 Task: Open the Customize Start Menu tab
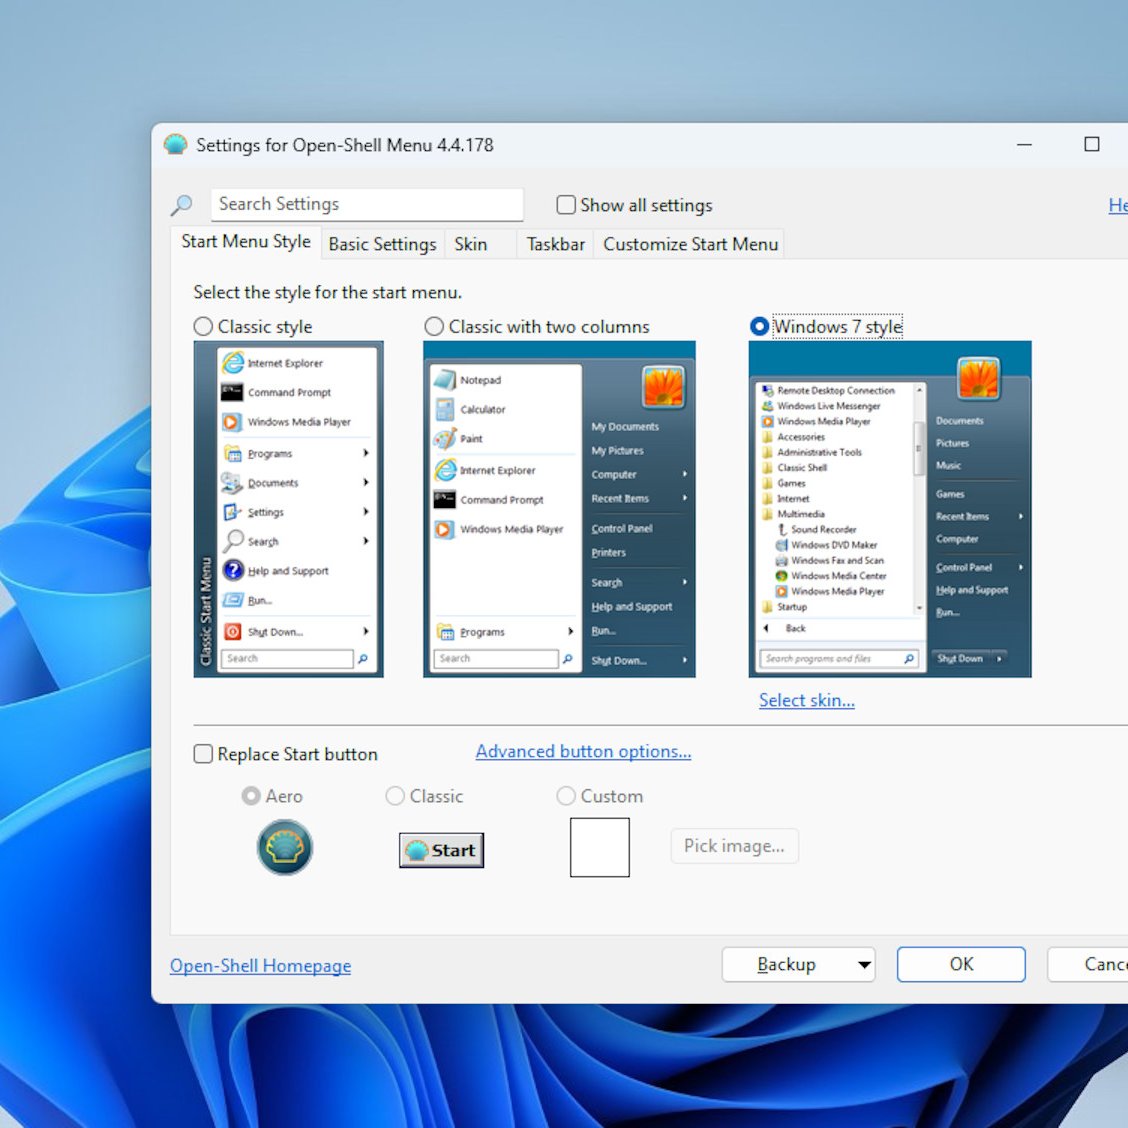pyautogui.click(x=690, y=244)
